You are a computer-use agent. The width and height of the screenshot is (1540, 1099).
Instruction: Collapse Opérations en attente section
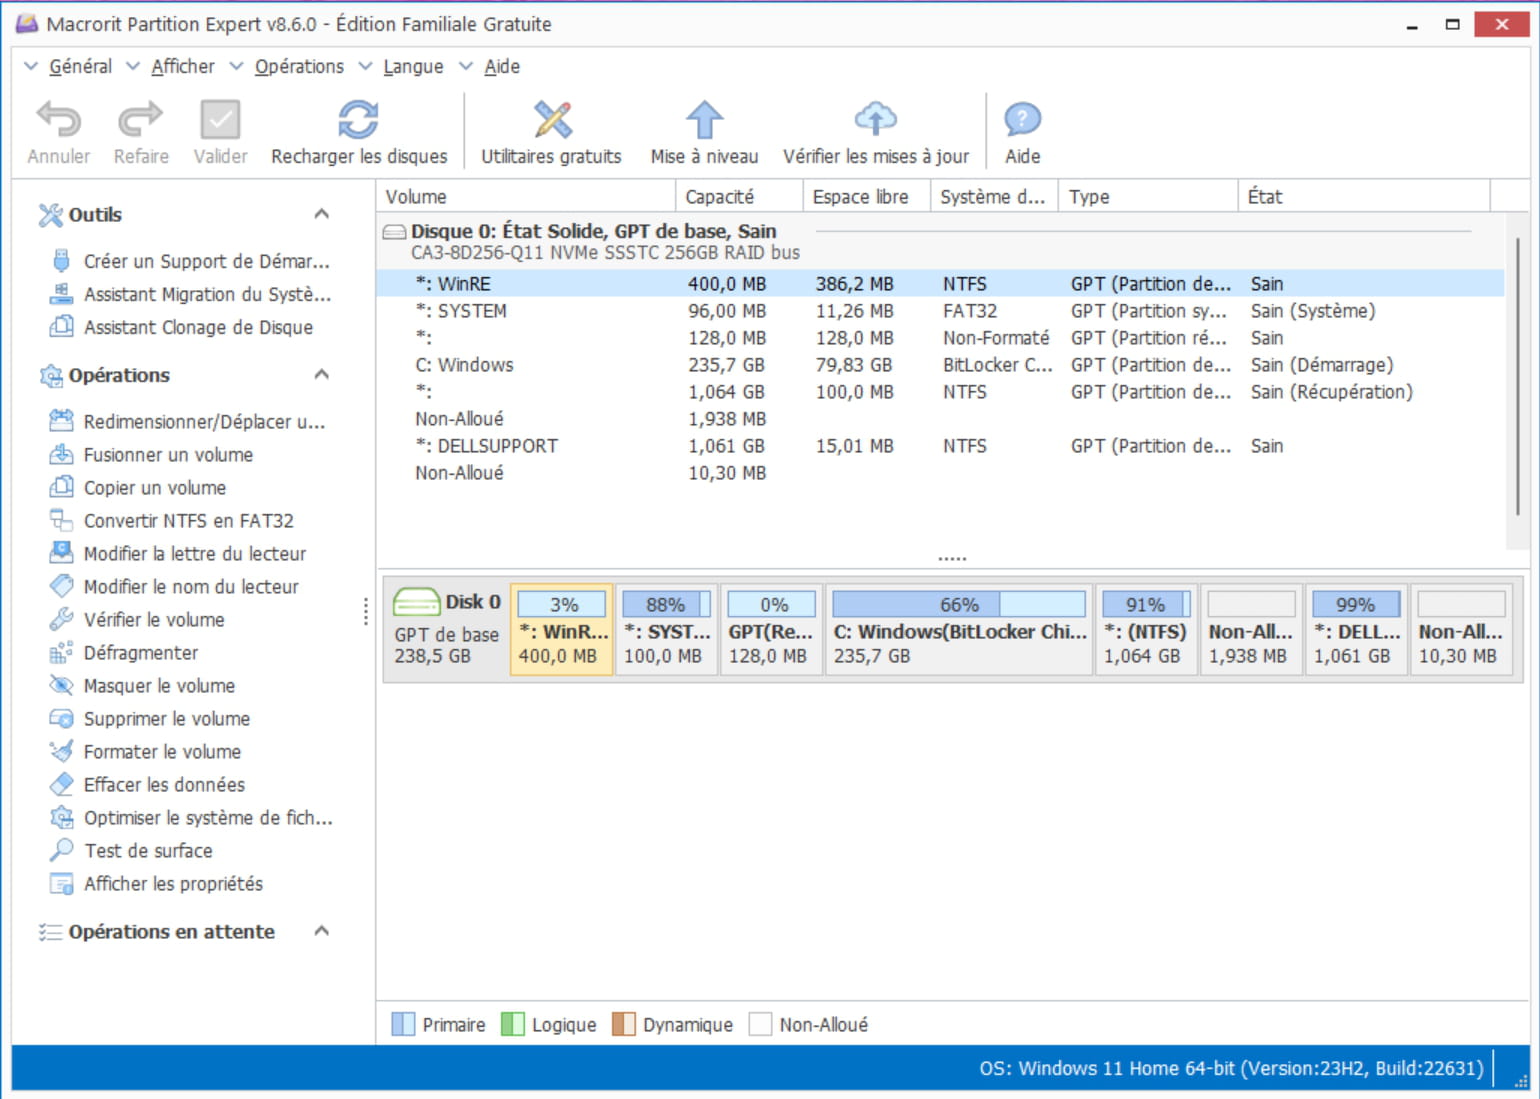tap(322, 932)
